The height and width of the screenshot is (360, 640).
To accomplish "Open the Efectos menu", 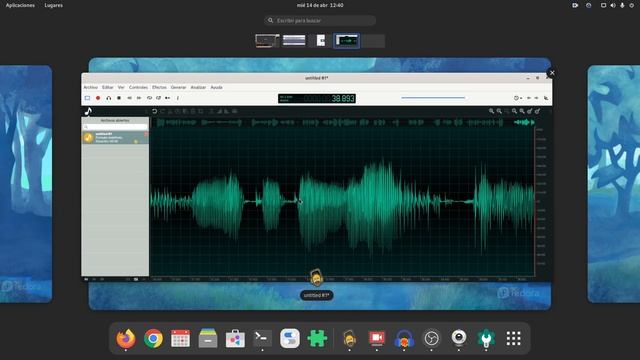I will [159, 87].
